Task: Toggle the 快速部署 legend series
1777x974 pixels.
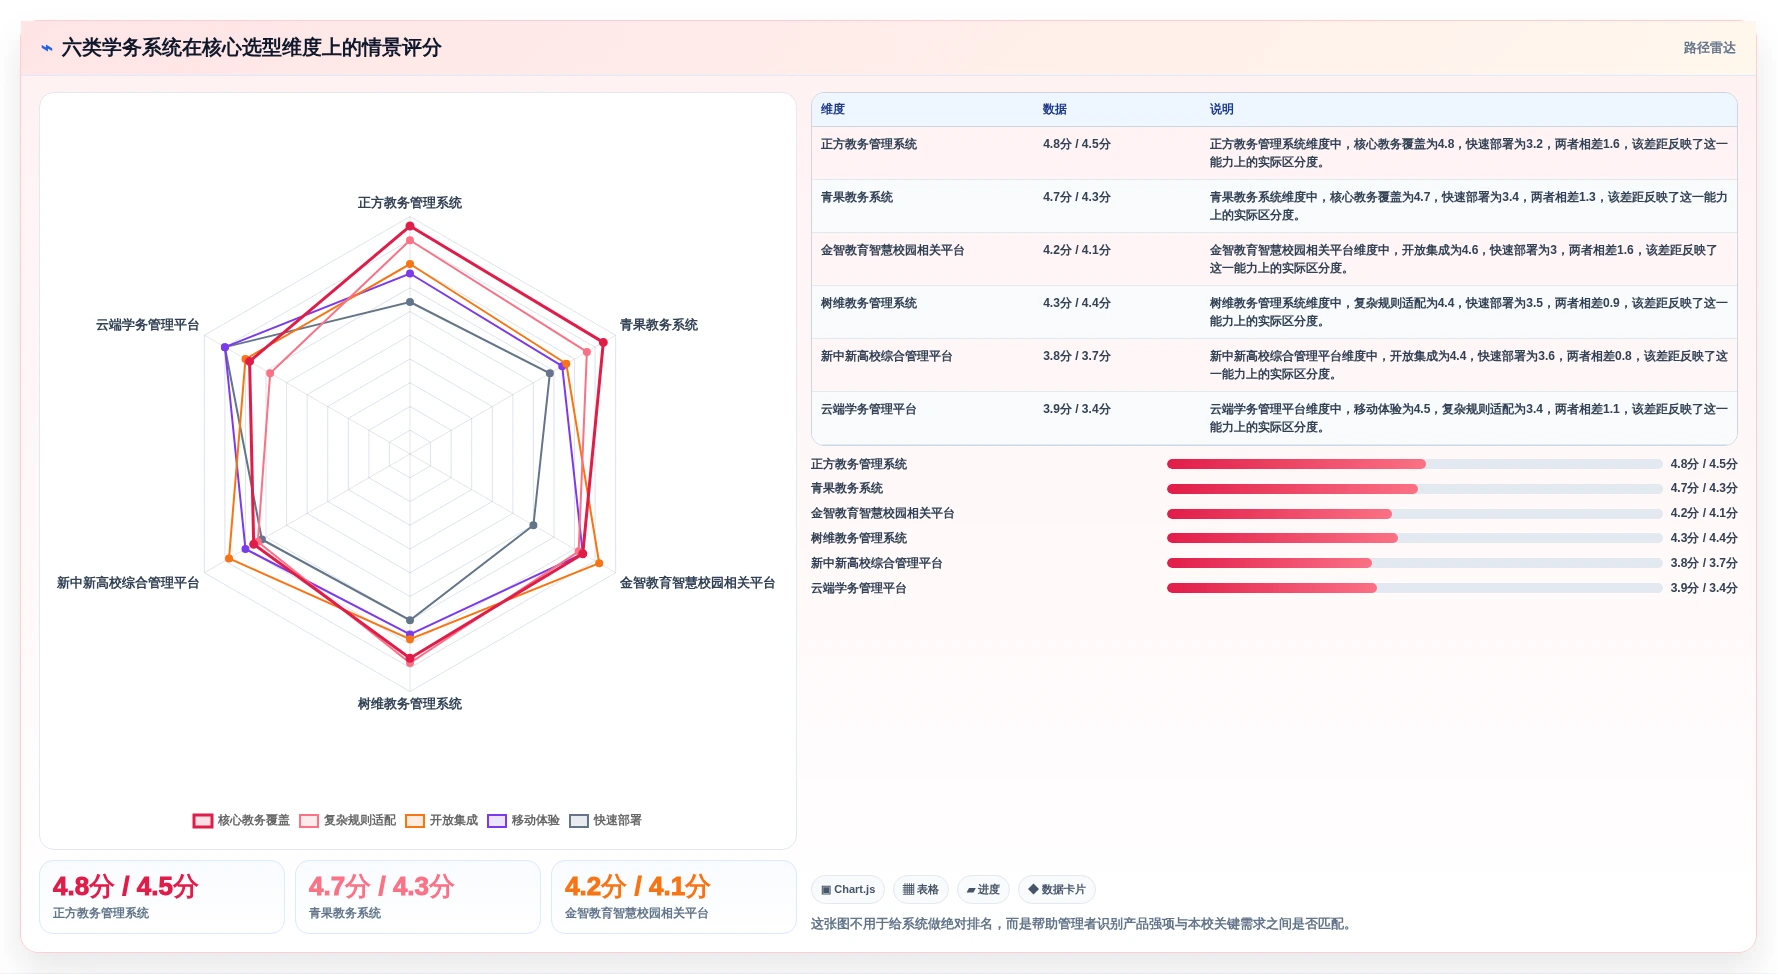Action: click(x=606, y=820)
